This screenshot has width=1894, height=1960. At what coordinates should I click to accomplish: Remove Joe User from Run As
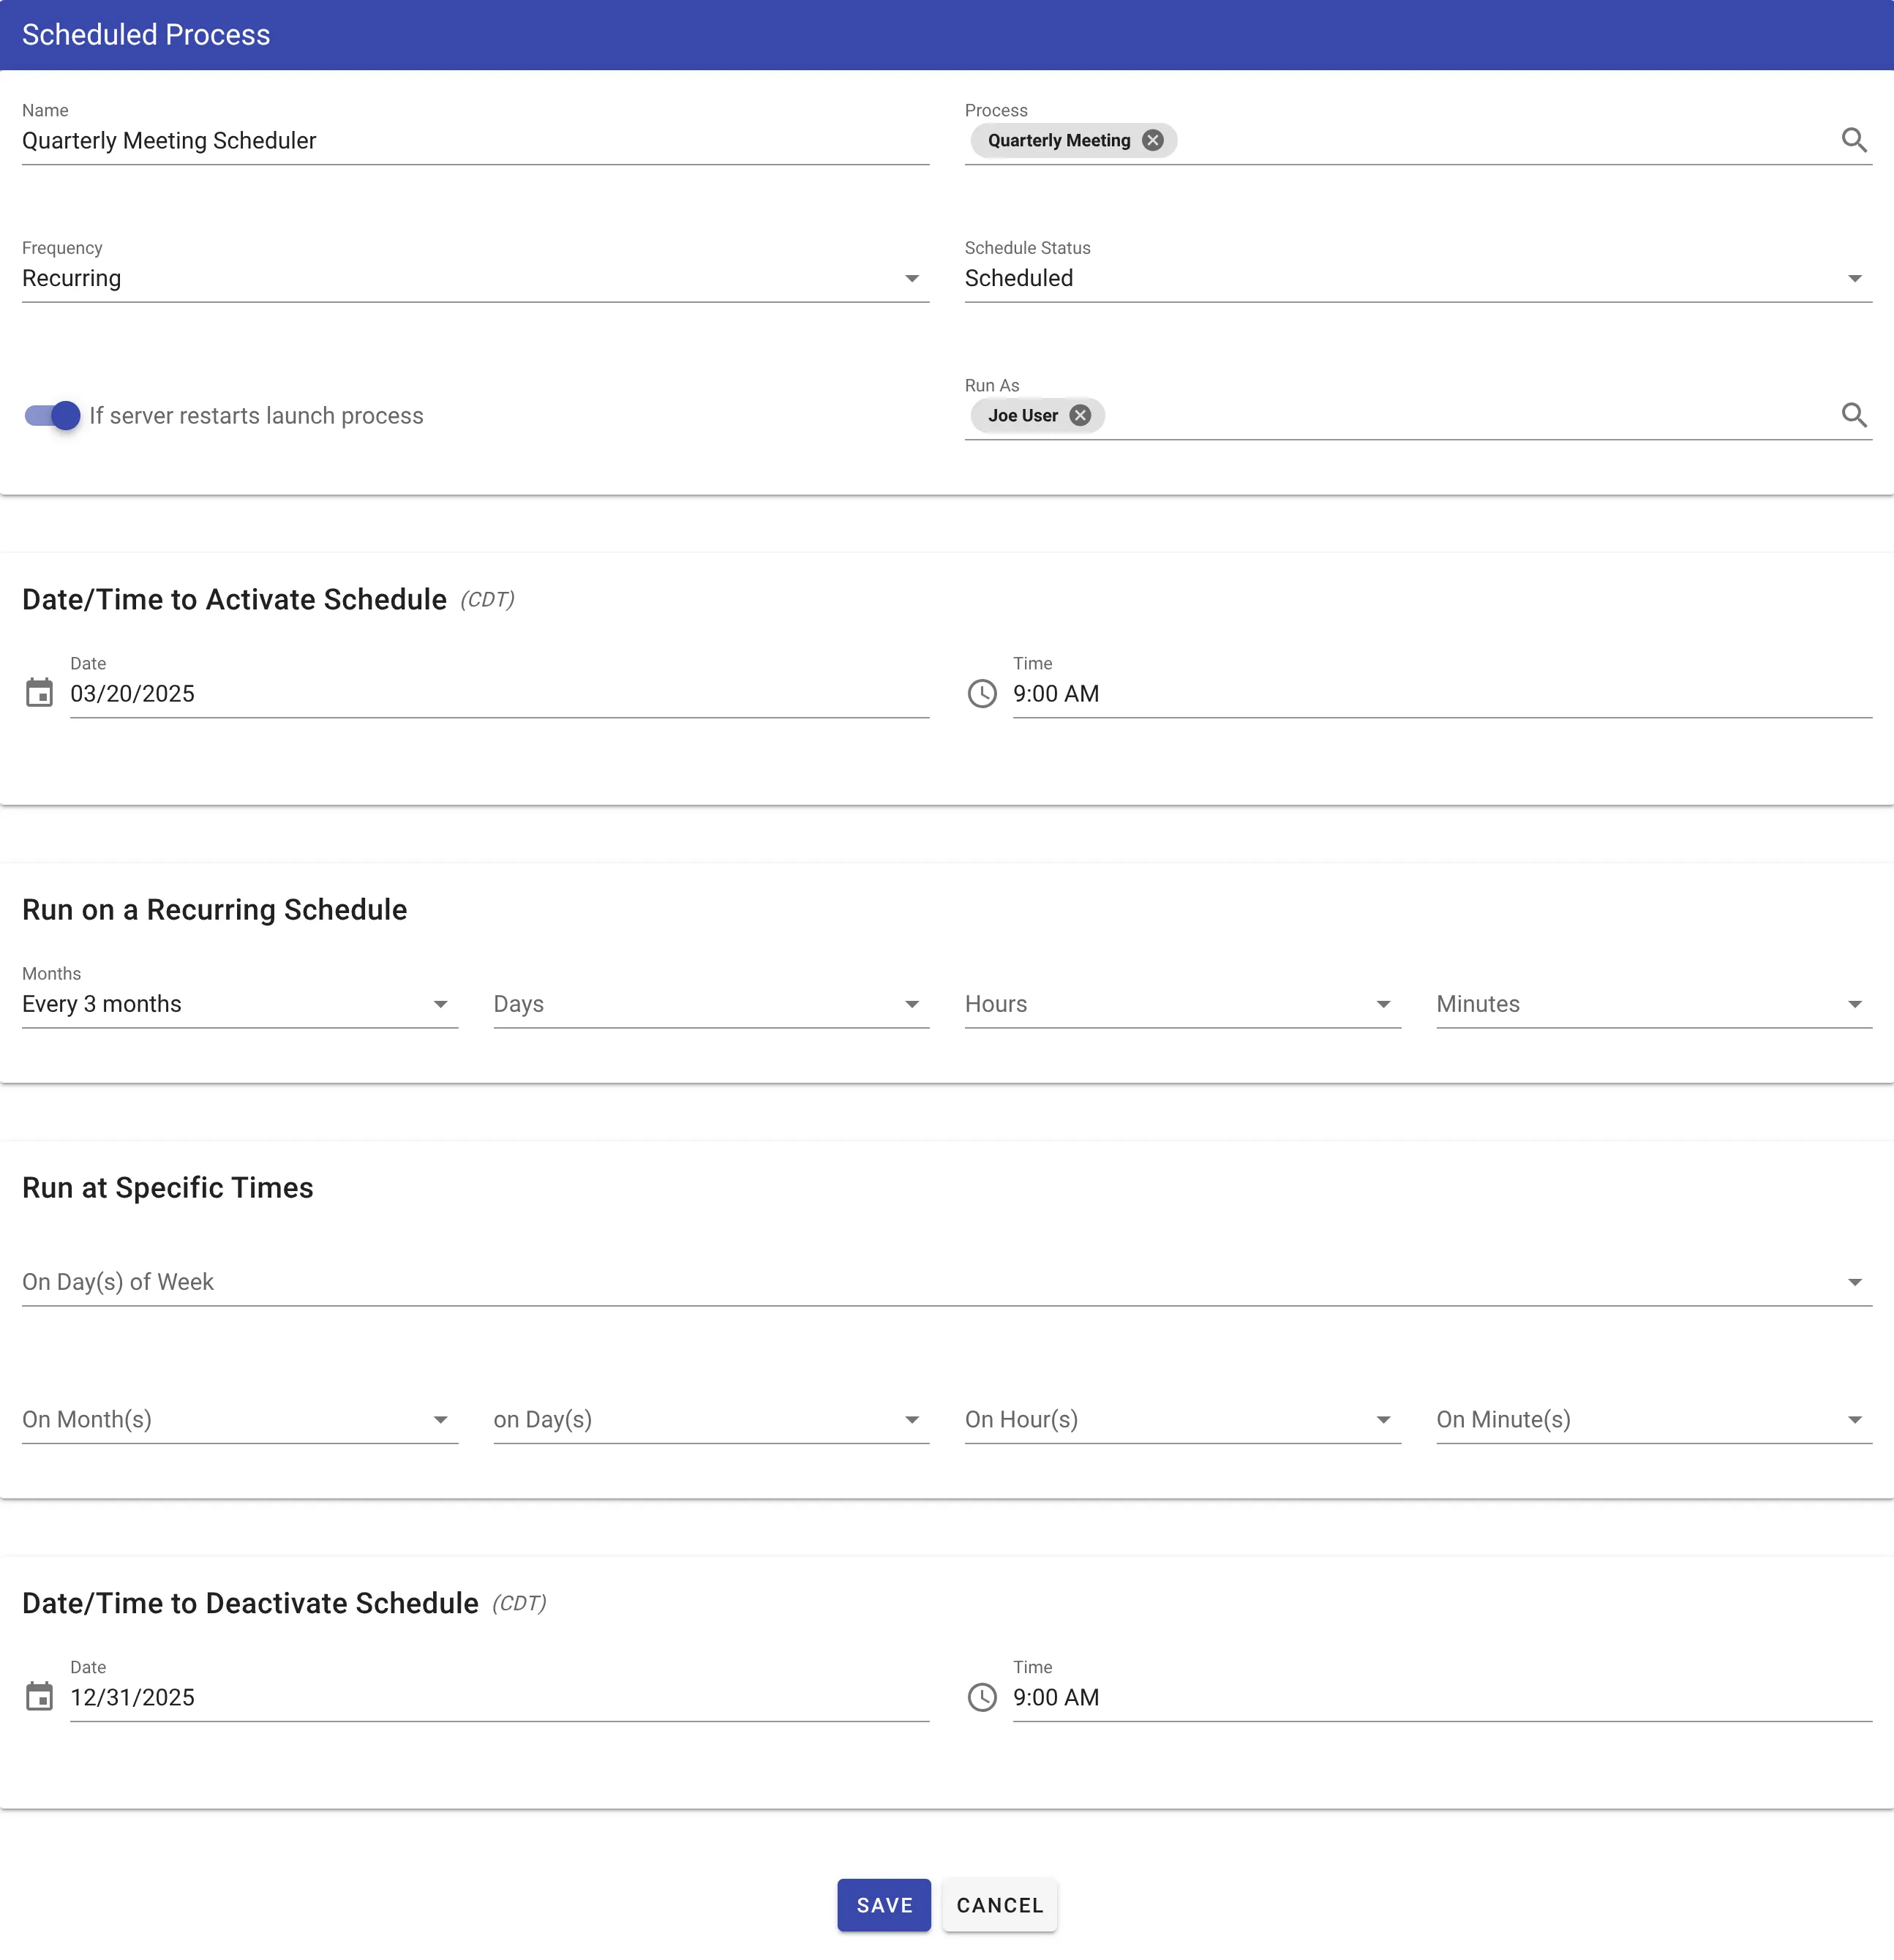coord(1079,415)
